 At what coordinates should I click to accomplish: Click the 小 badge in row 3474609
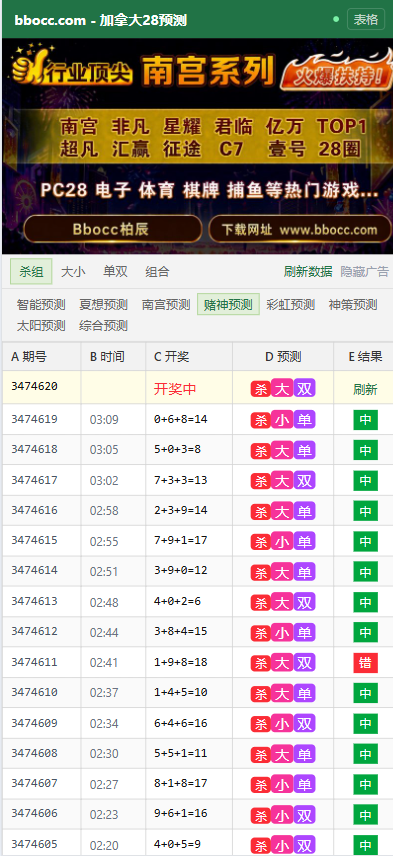click(282, 723)
